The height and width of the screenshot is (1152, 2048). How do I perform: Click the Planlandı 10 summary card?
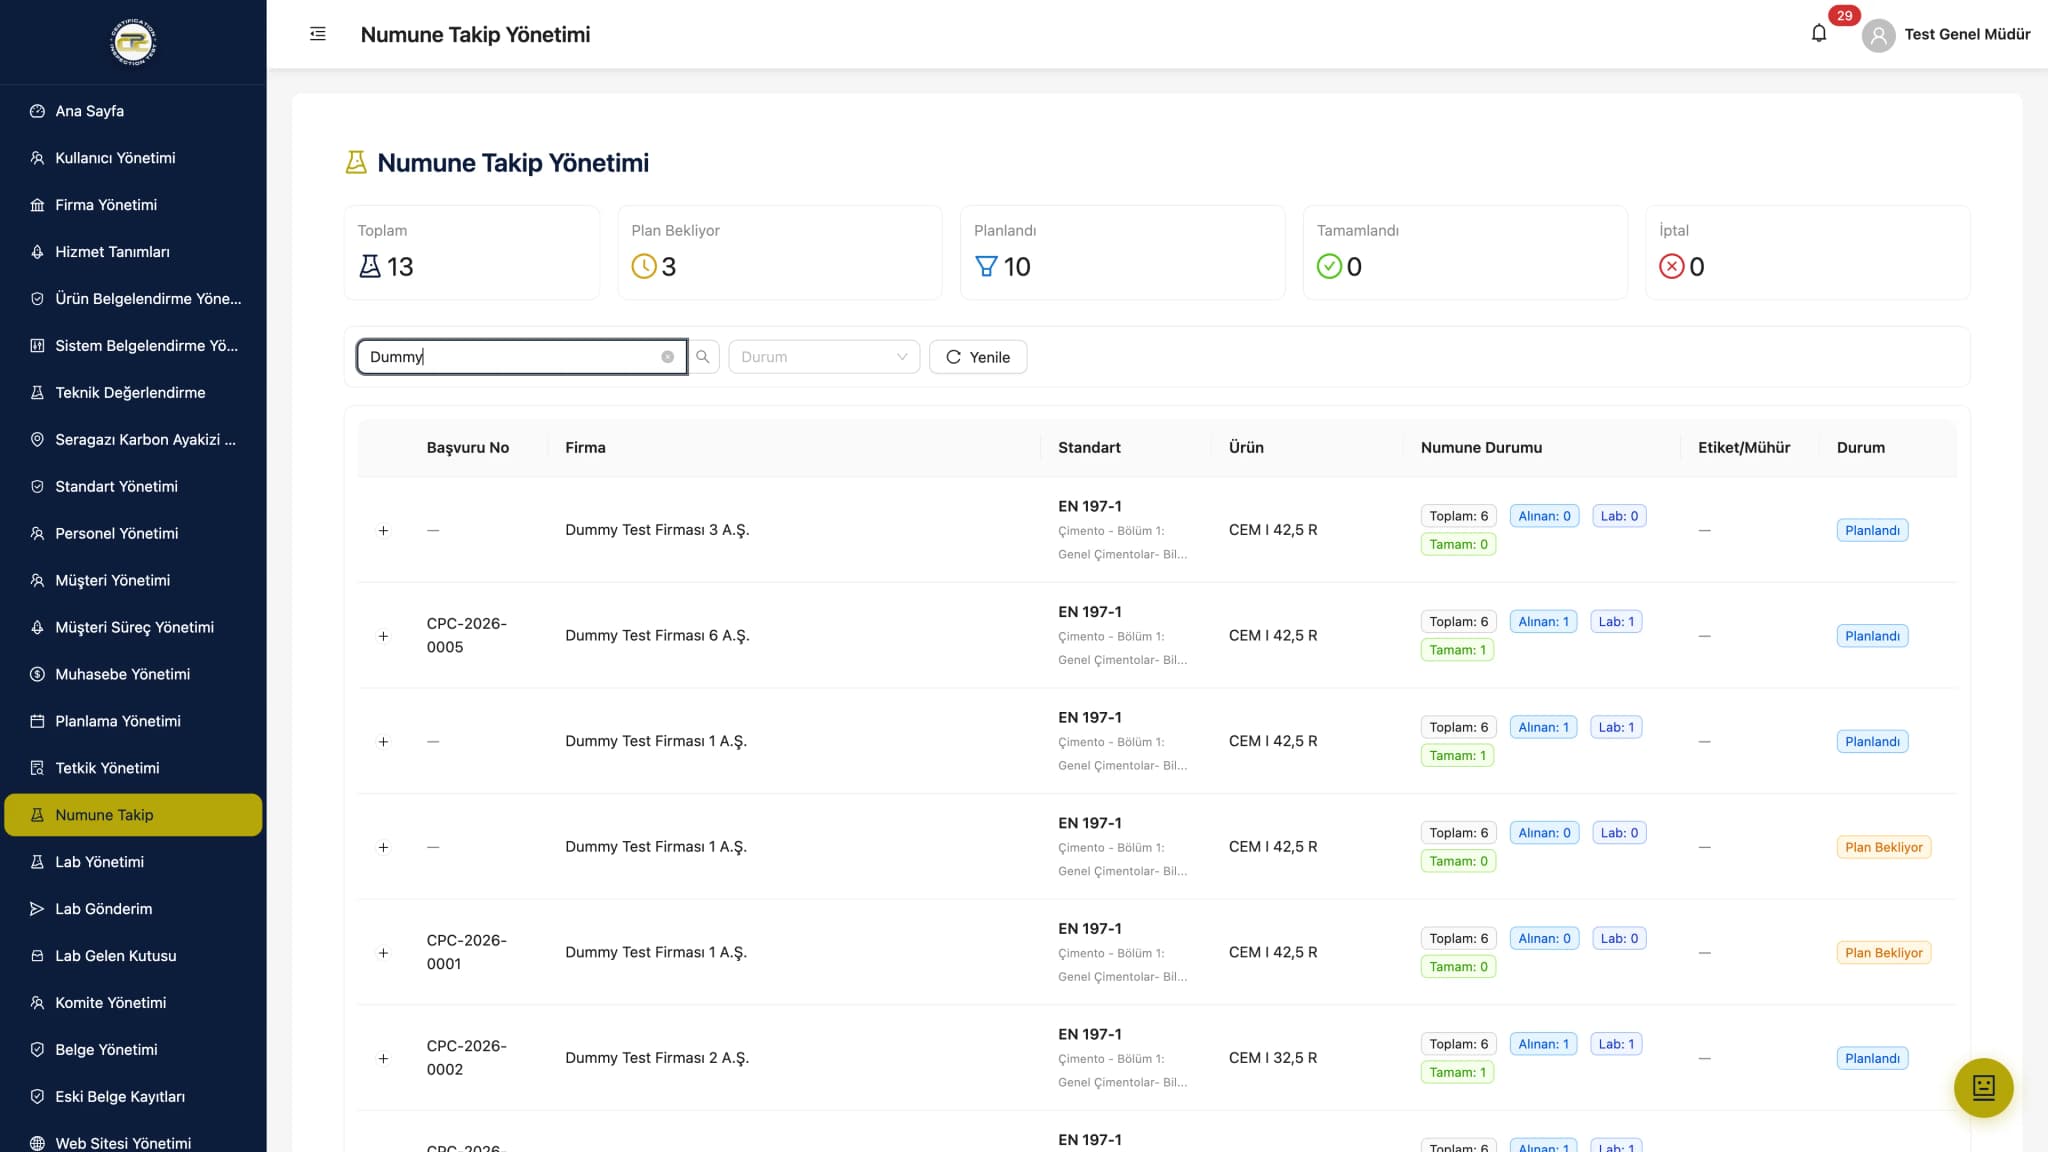tap(1122, 253)
